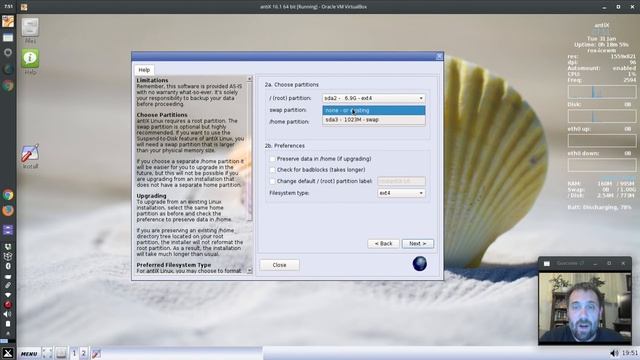Click the purple stacked-bars icon in the dock

click(x=8, y=229)
